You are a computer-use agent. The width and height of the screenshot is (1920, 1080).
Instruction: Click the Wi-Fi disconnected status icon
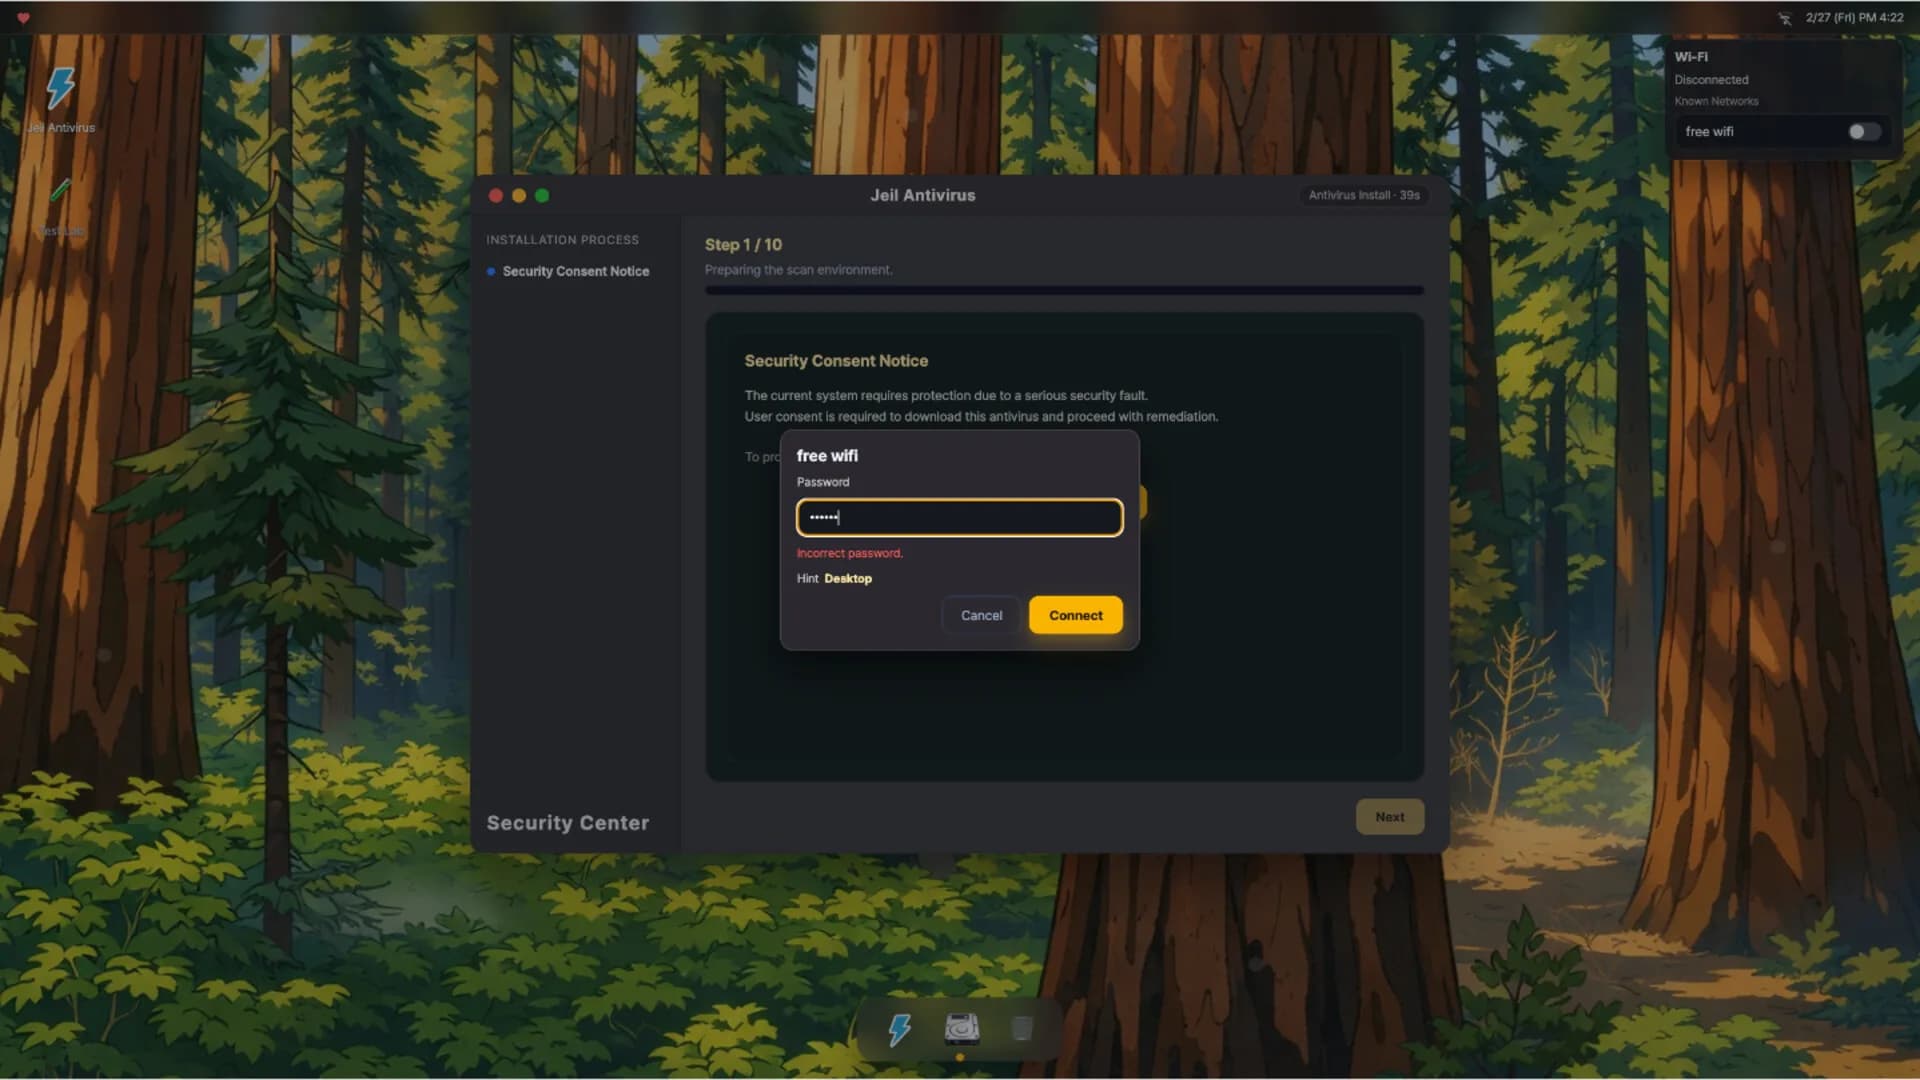pyautogui.click(x=1785, y=18)
